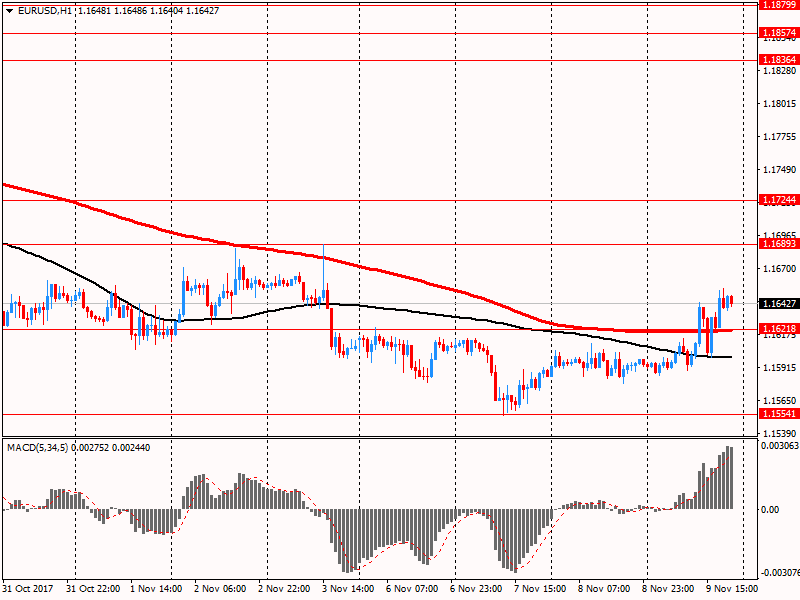Select the 1.16700 price scale value
The height and width of the screenshot is (600, 800).
[780, 268]
